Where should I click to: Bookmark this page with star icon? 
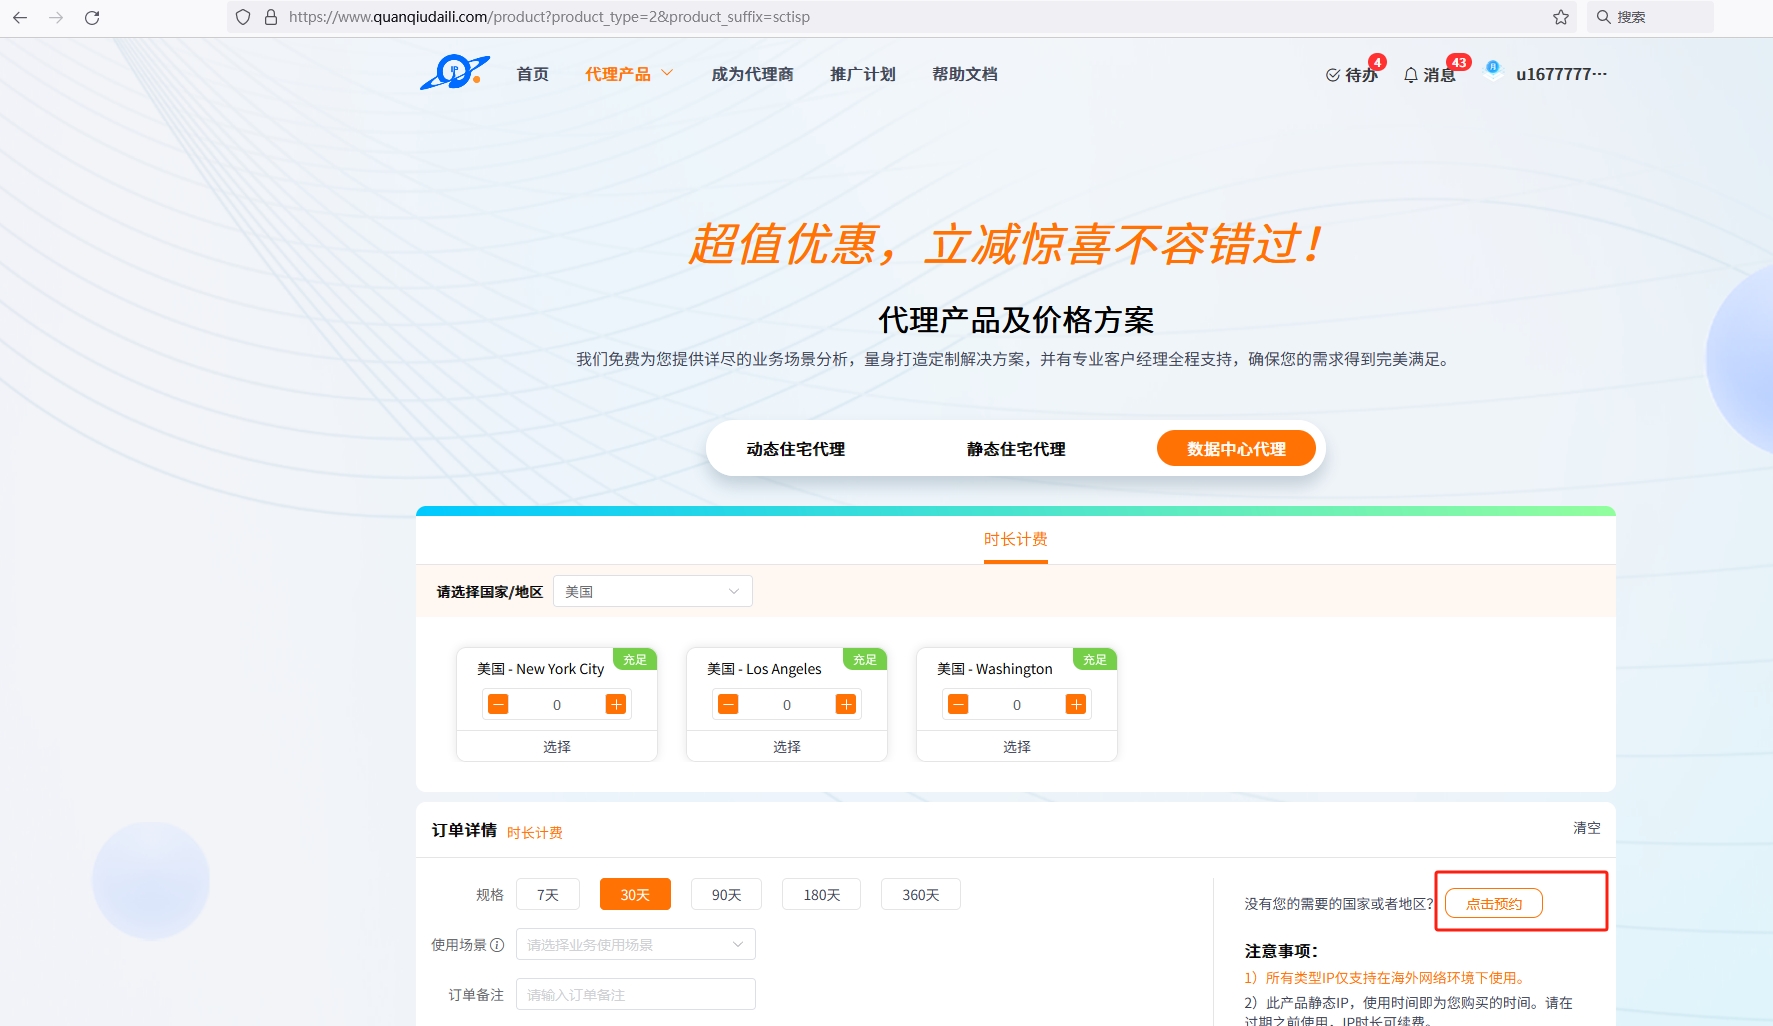1560,17
